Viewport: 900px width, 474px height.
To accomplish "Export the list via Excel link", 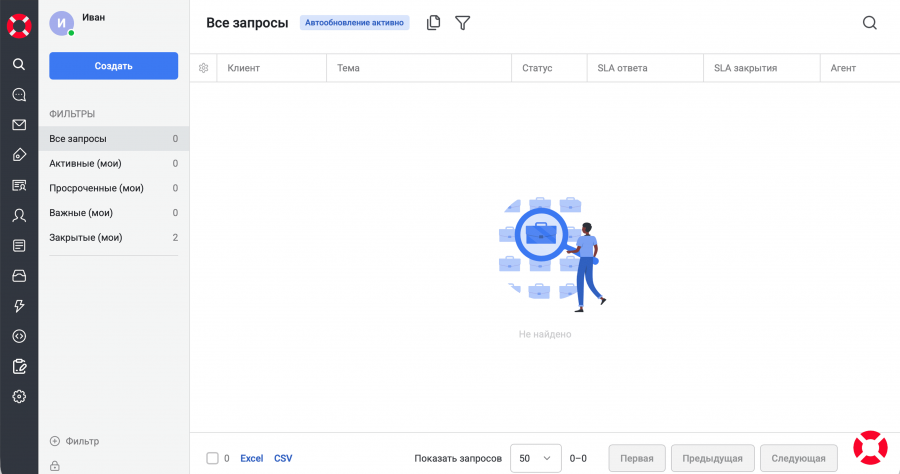I will tap(251, 458).
